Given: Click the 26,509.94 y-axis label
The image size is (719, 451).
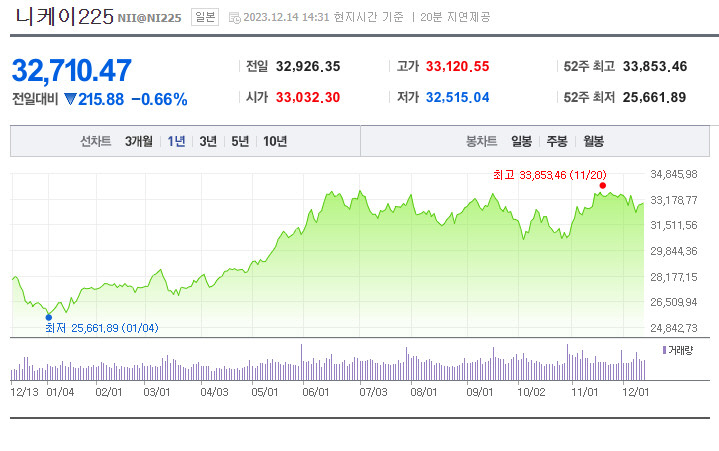Looking at the screenshot, I should [674, 302].
